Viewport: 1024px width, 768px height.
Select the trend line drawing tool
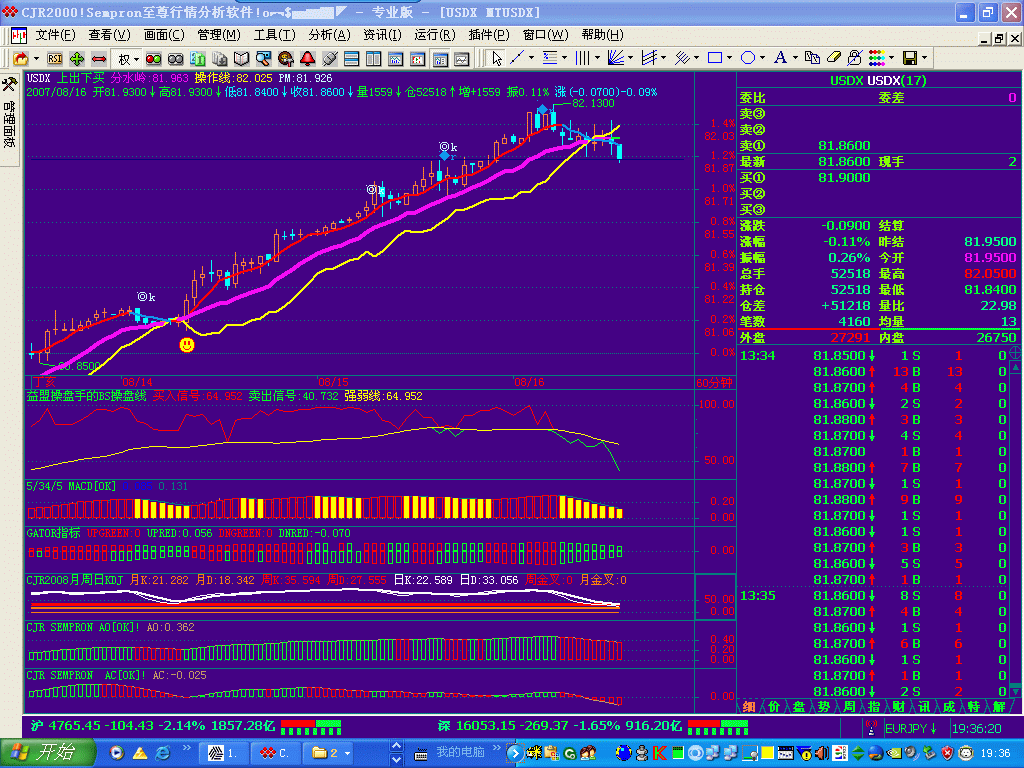point(517,58)
